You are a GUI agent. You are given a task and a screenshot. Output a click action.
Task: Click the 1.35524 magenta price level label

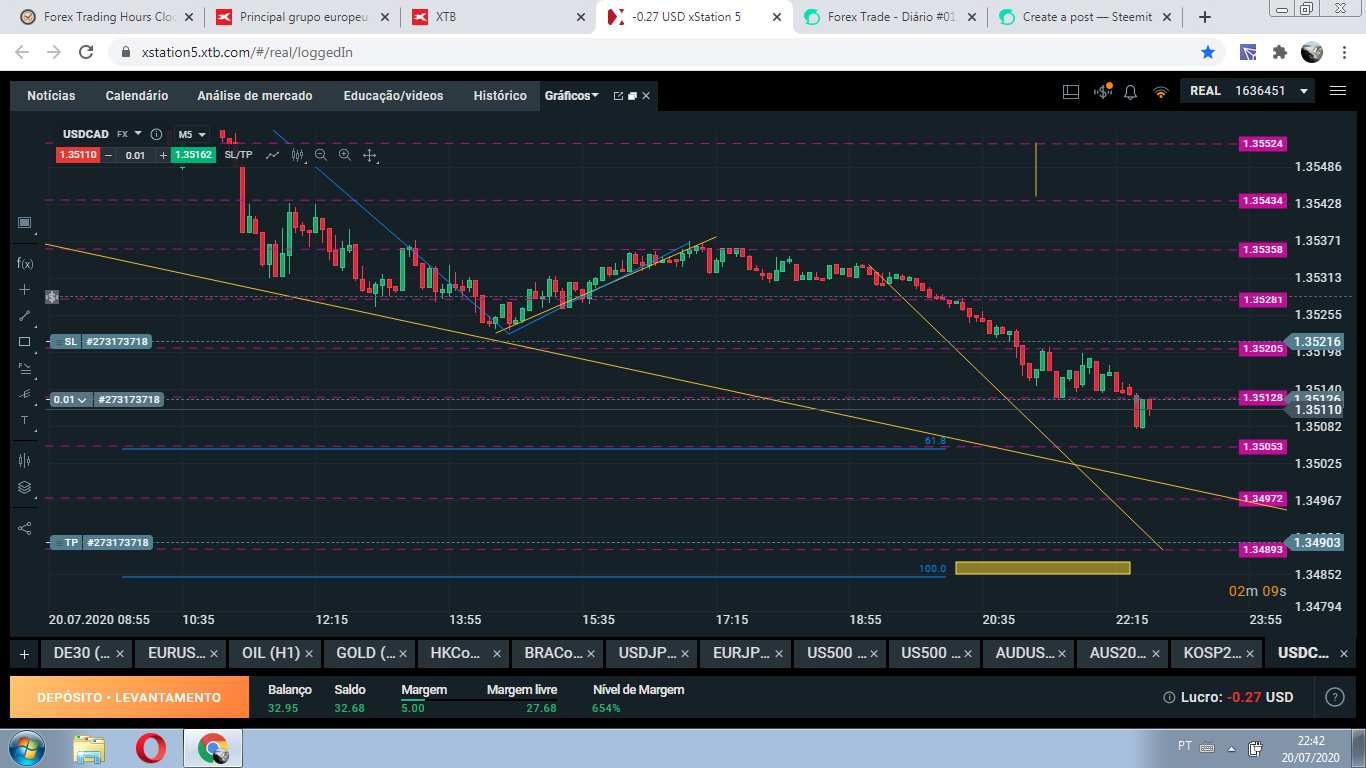[x=1262, y=144]
